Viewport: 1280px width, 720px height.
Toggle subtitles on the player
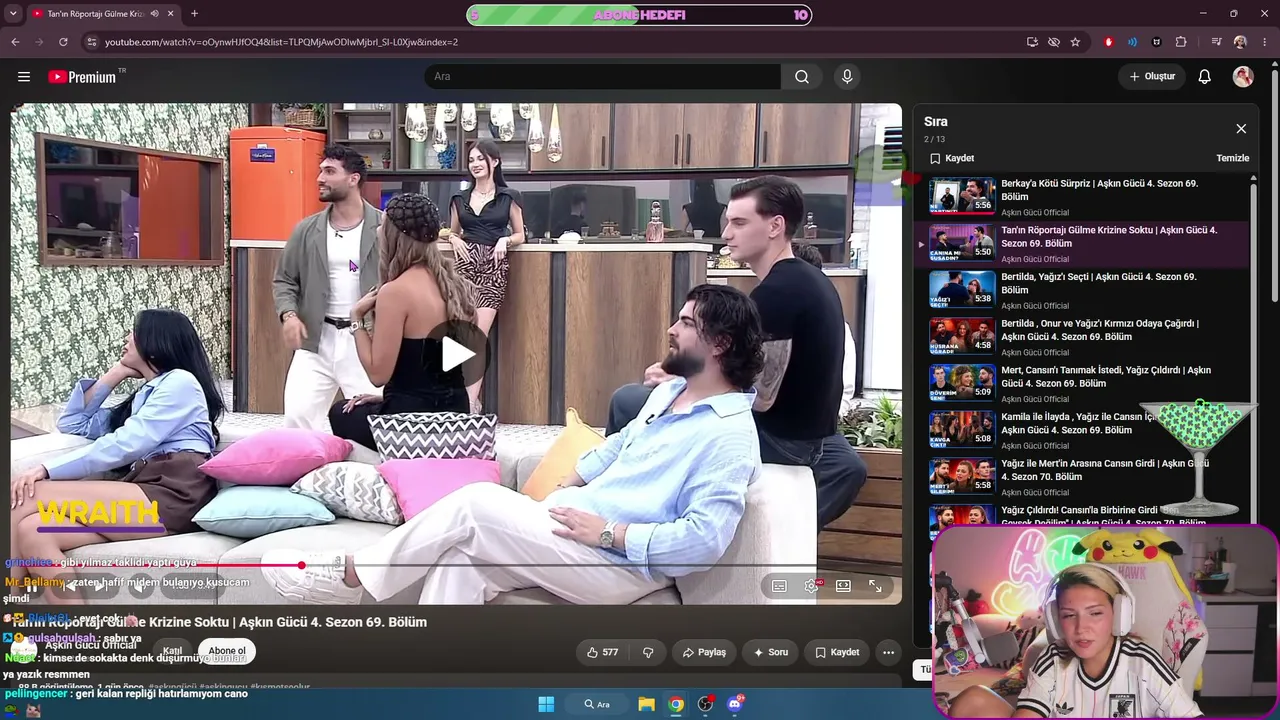click(x=779, y=586)
